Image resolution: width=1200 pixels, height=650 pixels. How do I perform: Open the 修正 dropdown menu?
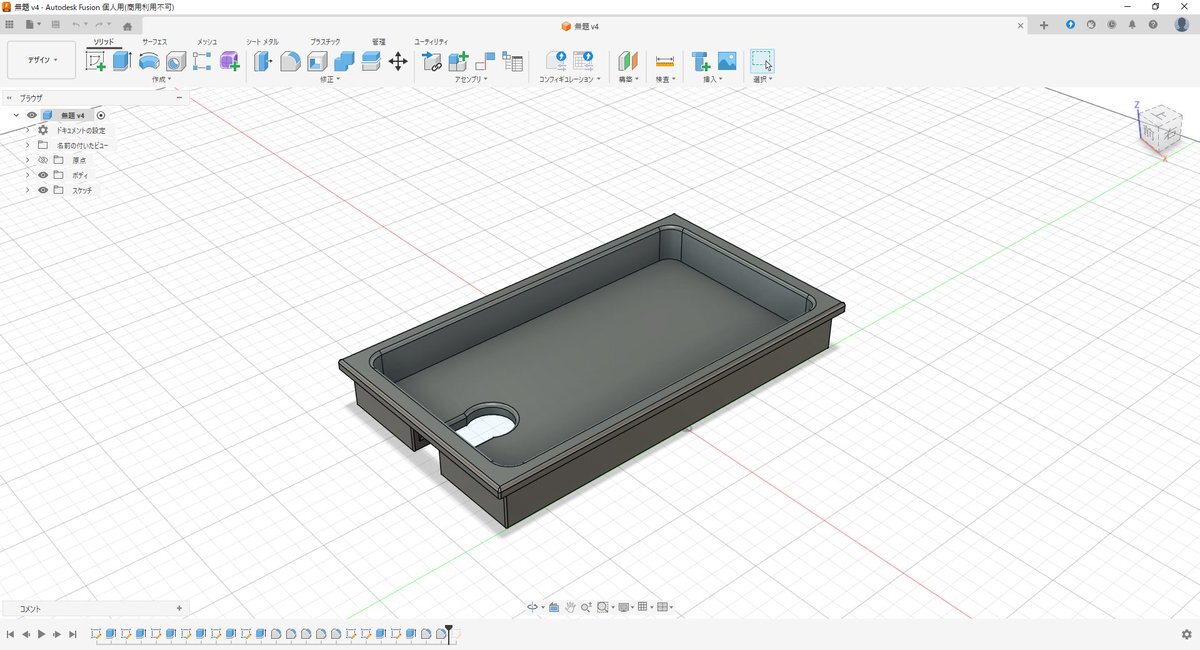tap(330, 79)
